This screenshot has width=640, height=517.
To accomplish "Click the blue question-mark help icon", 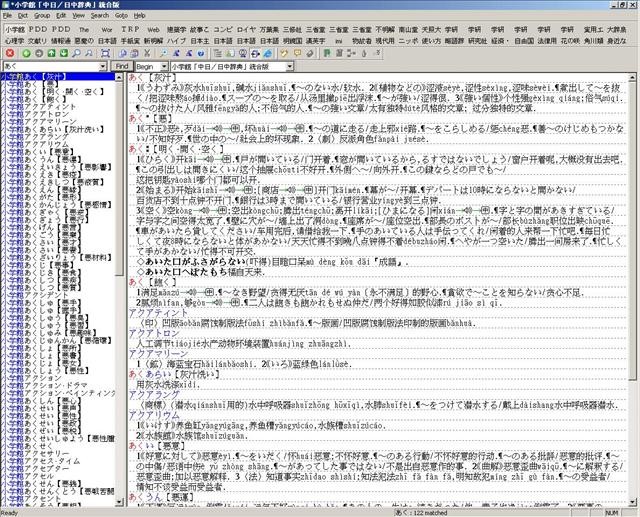I will (201, 53).
